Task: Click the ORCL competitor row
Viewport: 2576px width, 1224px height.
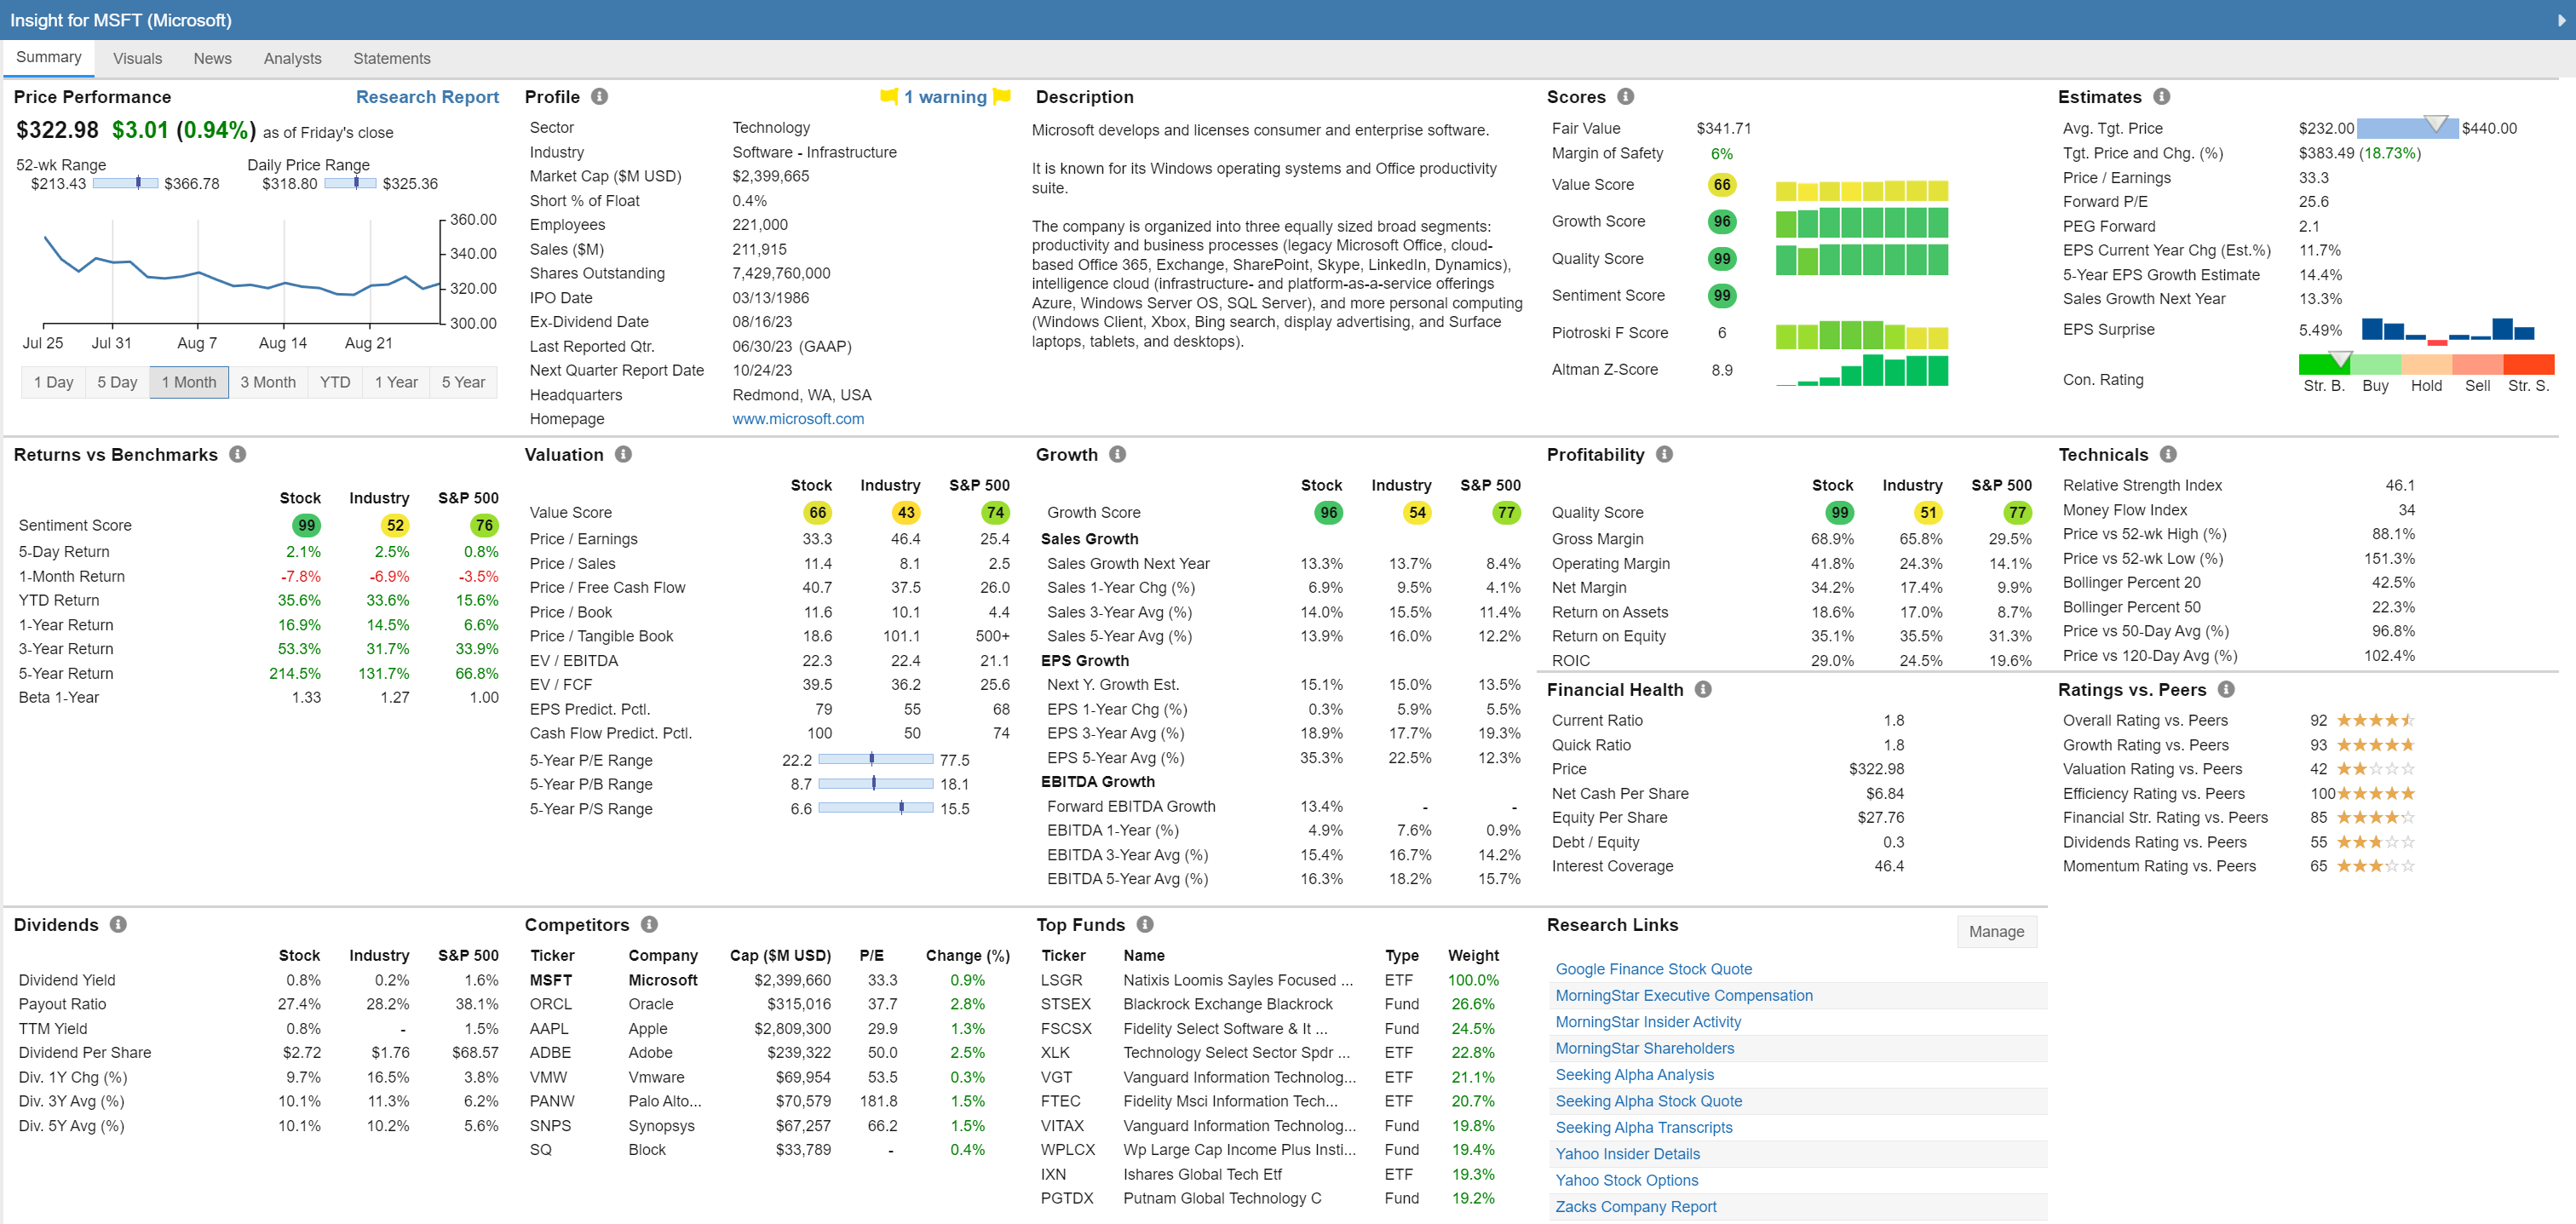Action: pyautogui.click(x=550, y=1004)
